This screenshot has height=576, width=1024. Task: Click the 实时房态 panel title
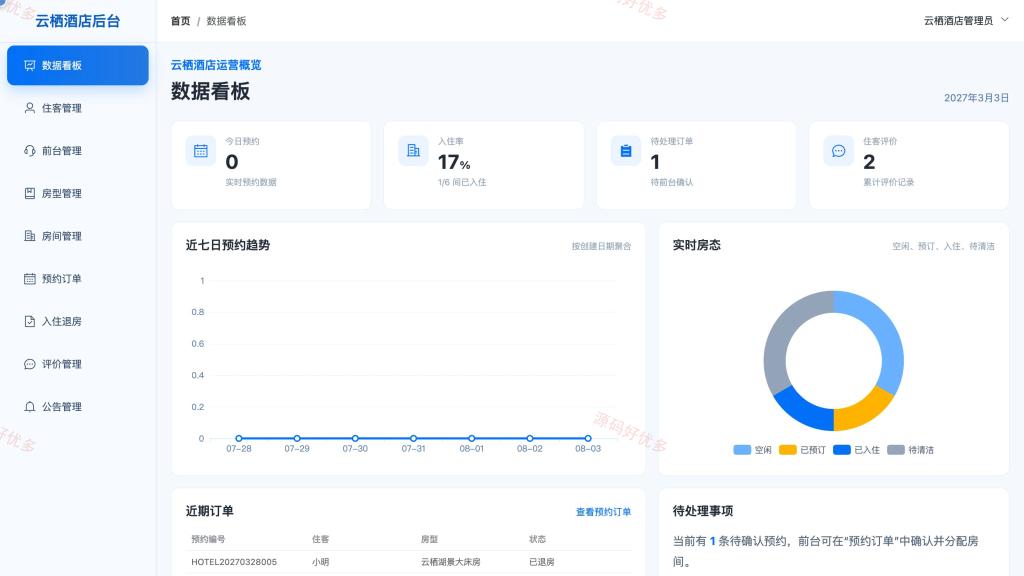[x=697, y=245]
